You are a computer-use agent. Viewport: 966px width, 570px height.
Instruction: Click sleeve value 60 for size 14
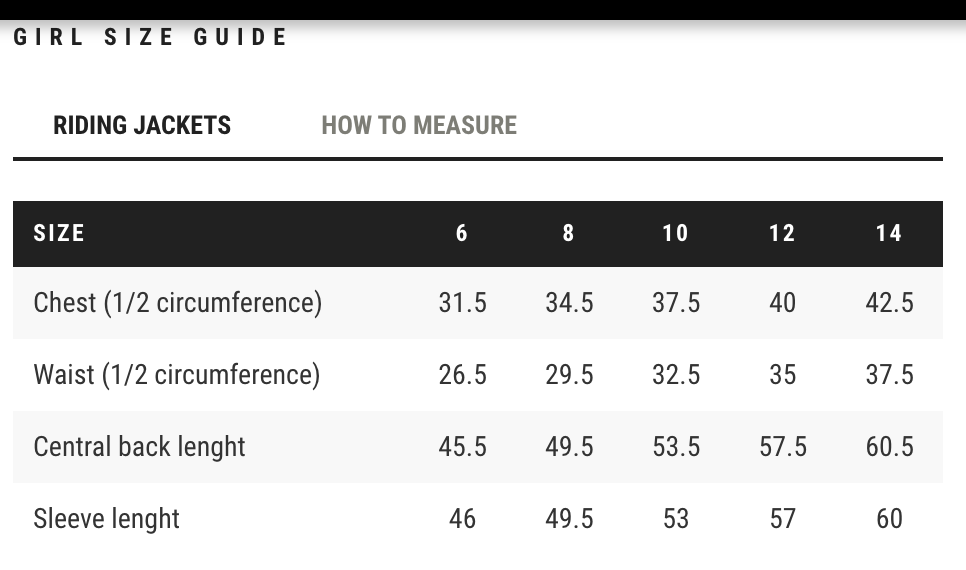pyautogui.click(x=889, y=518)
